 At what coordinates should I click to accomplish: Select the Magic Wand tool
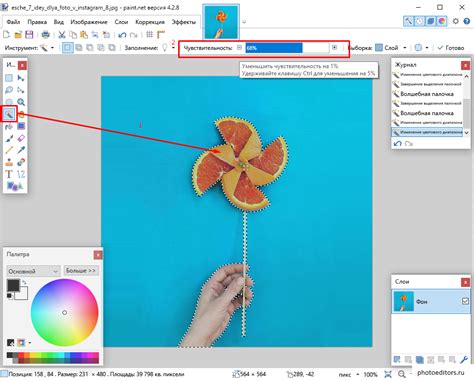click(9, 114)
